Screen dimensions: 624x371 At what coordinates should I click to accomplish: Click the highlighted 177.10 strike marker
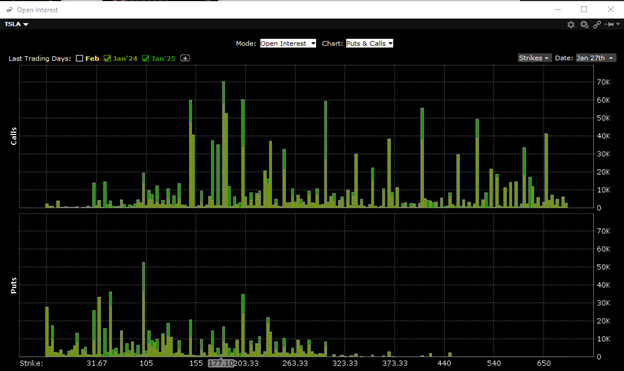pyautogui.click(x=221, y=363)
